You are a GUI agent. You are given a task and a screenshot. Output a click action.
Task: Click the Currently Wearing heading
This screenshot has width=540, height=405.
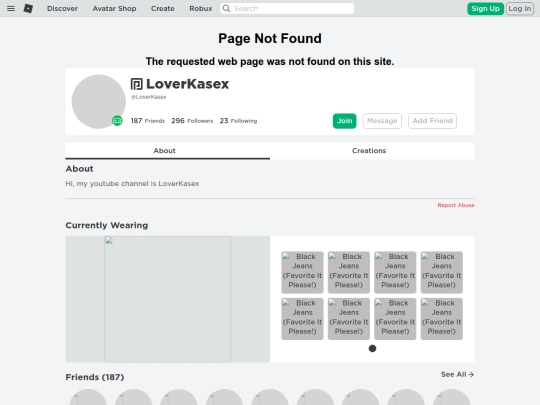pyautogui.click(x=107, y=225)
